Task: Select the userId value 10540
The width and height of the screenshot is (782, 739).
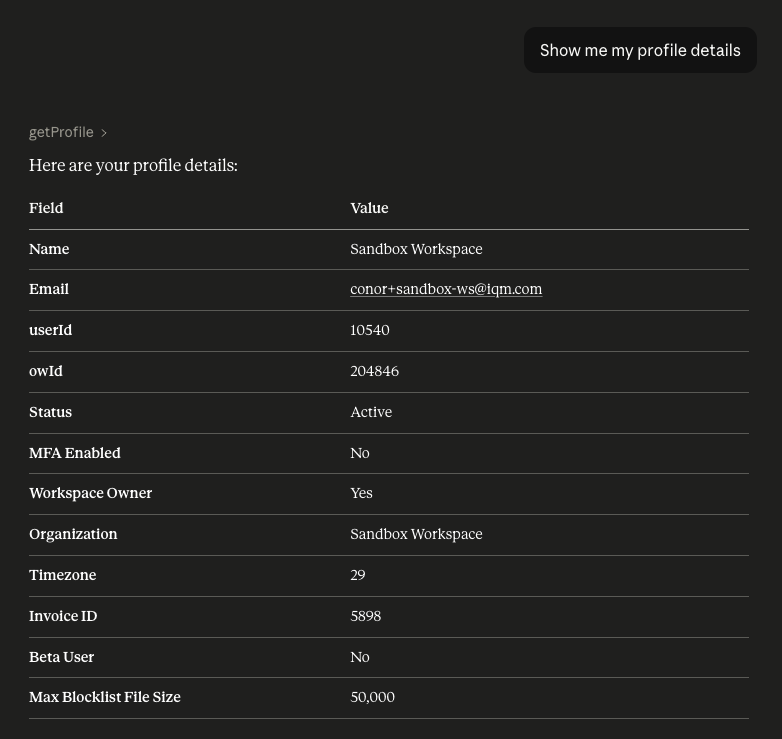Action: (370, 330)
